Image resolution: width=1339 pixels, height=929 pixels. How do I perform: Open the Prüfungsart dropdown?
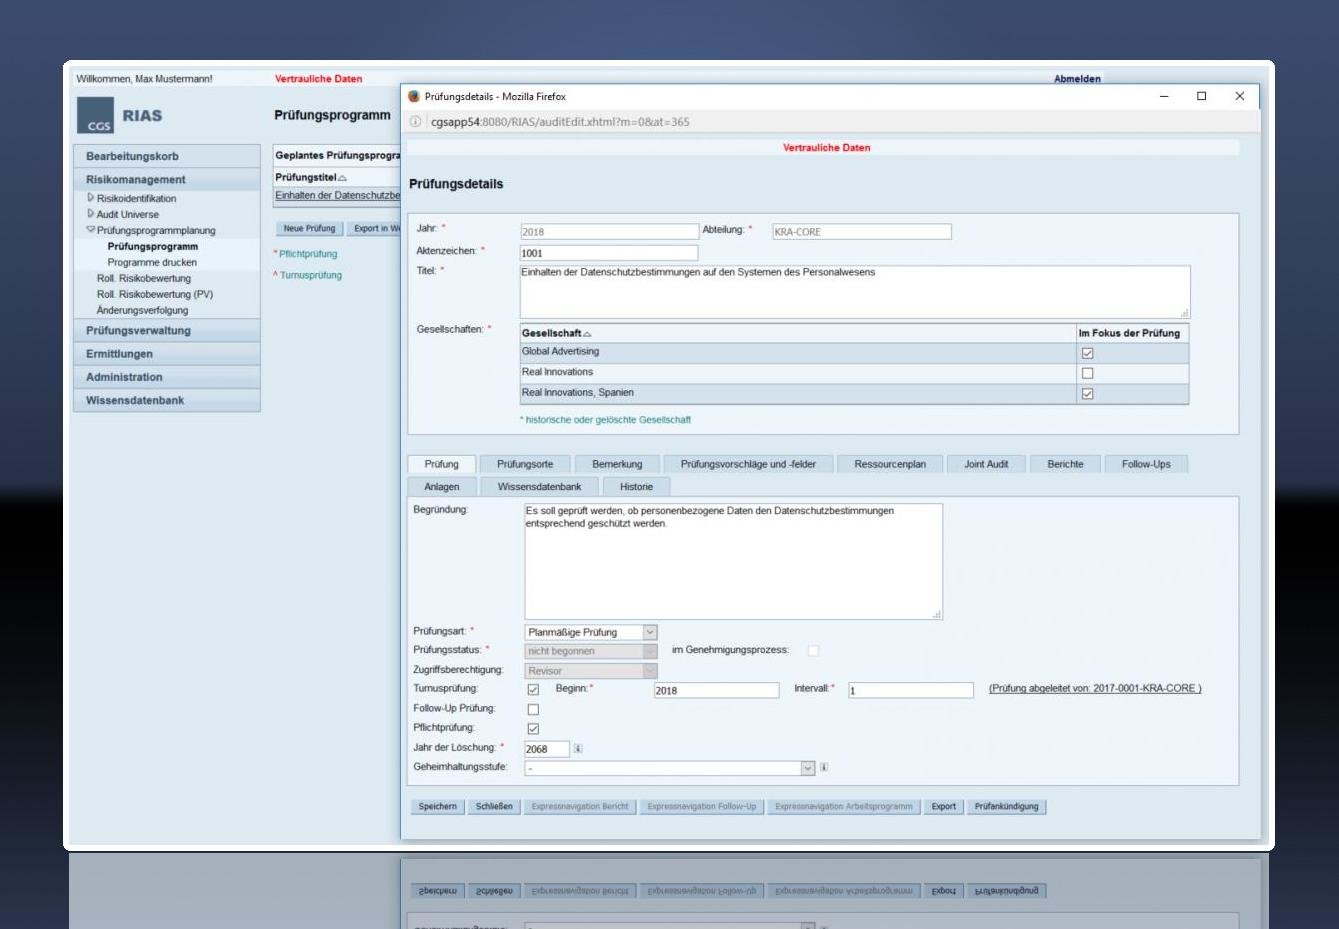[591, 632]
